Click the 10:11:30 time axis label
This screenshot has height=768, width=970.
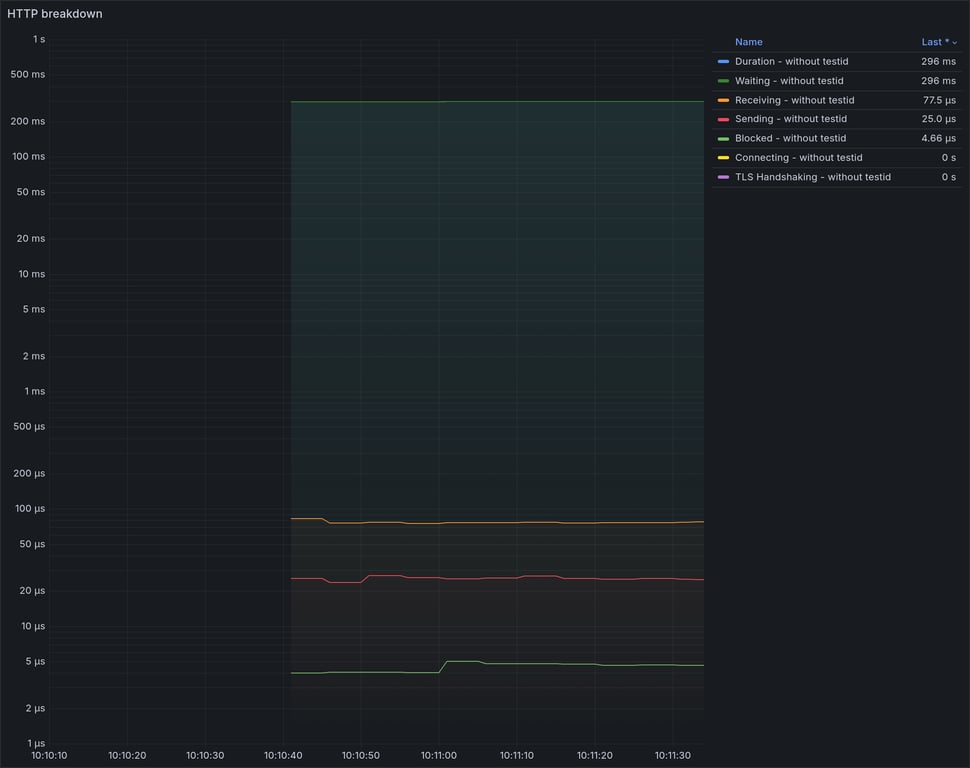tap(672, 755)
